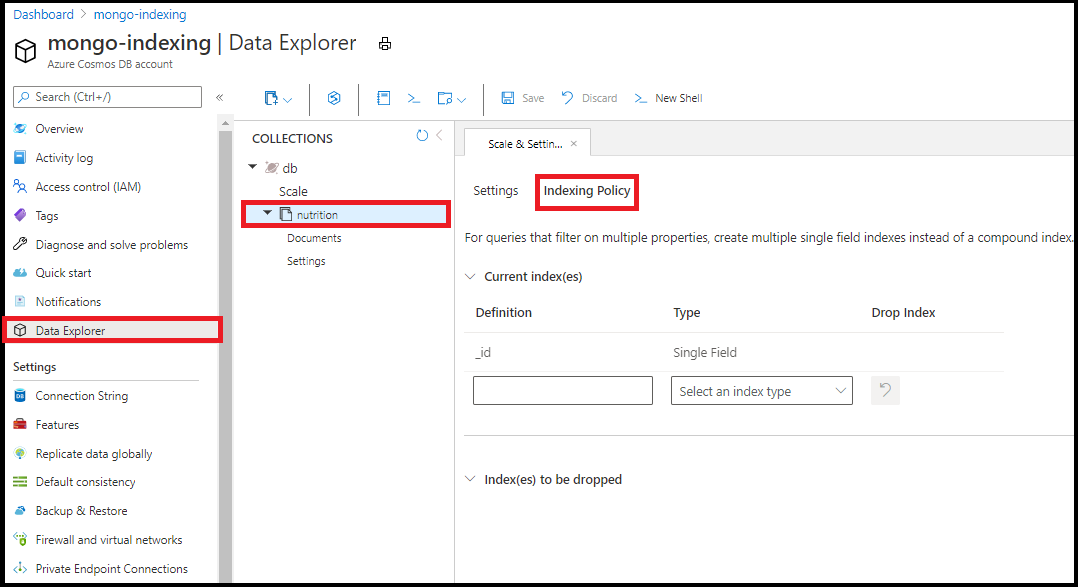Refresh the collections list with the refresh icon

click(x=421, y=137)
